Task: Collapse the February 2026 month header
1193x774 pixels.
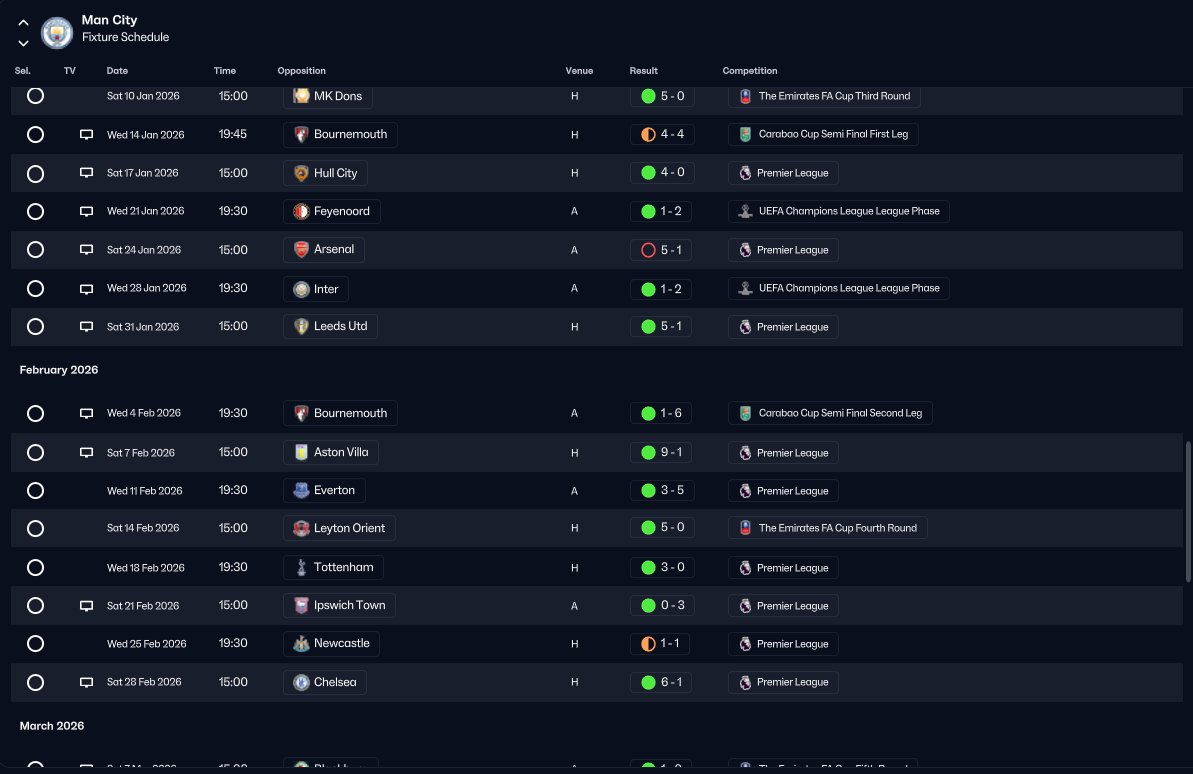Action: point(59,370)
